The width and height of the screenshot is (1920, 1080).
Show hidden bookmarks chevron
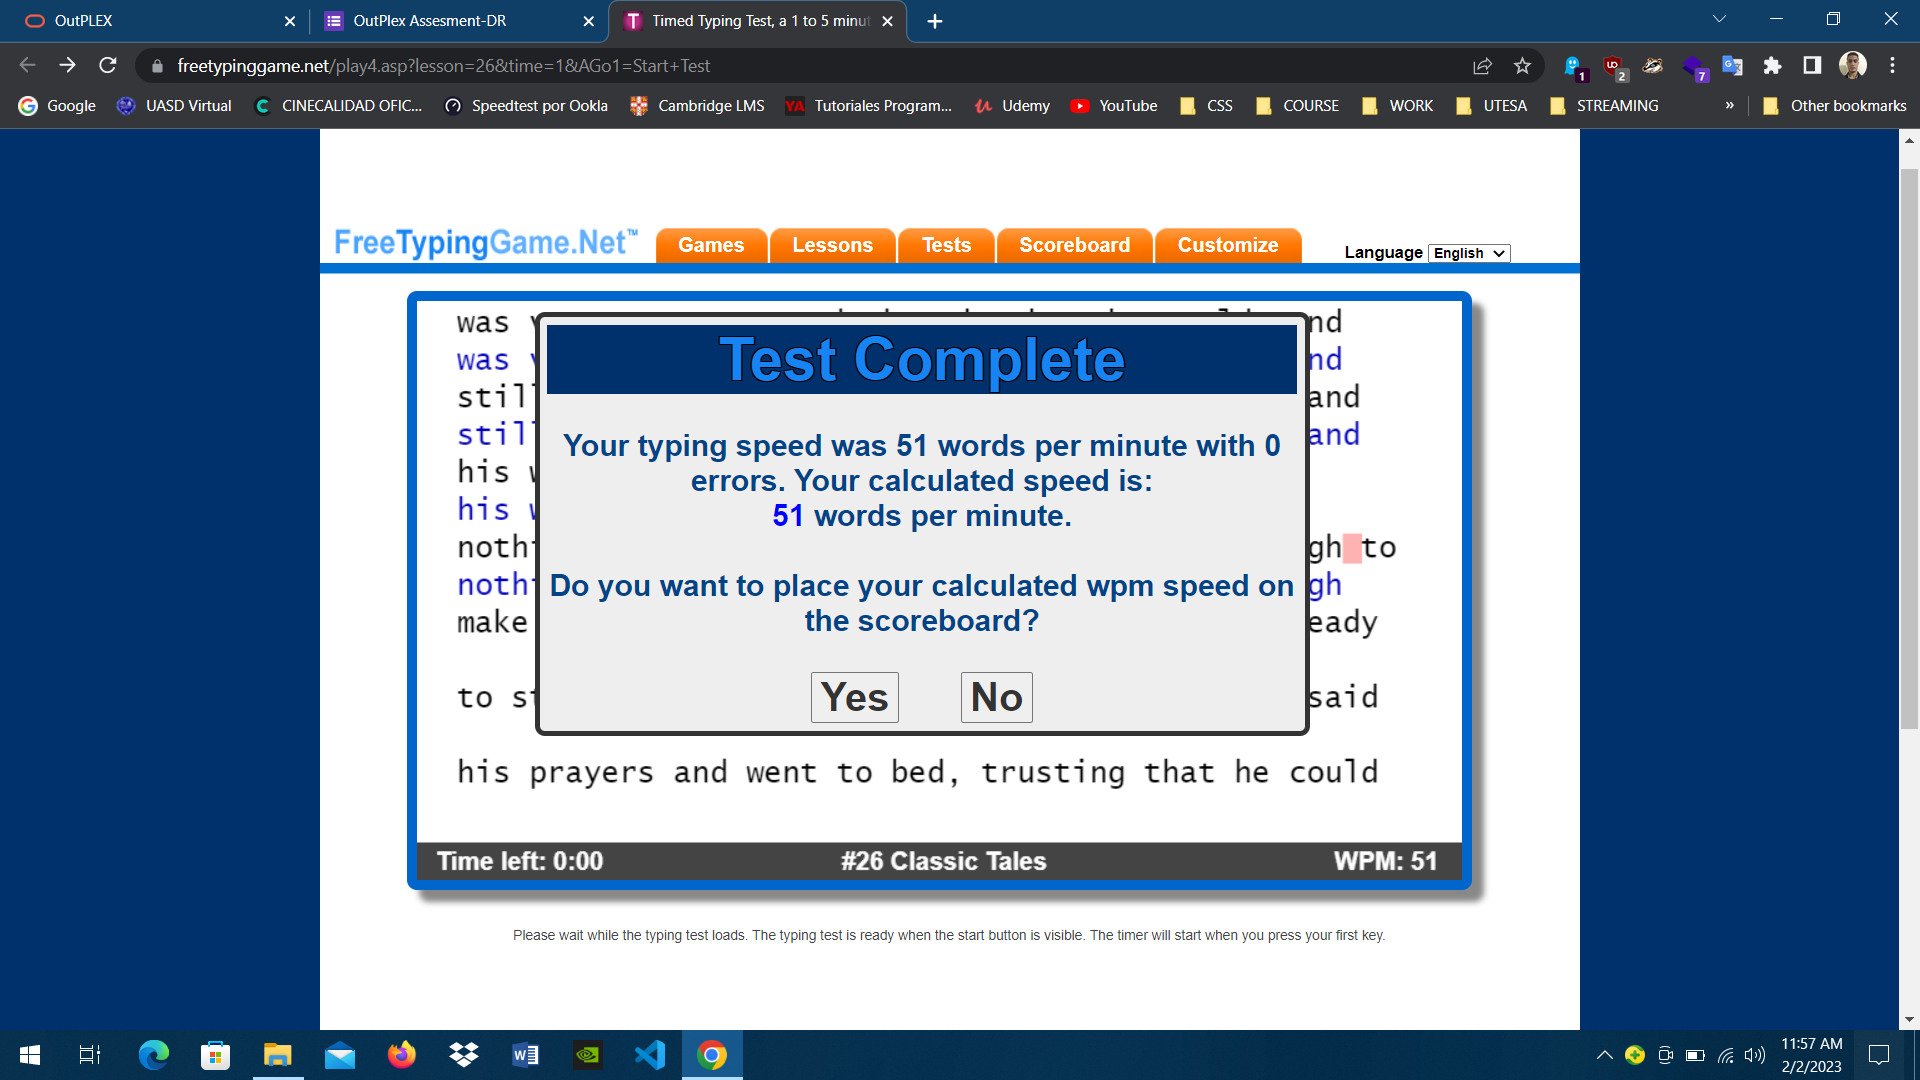point(1729,105)
